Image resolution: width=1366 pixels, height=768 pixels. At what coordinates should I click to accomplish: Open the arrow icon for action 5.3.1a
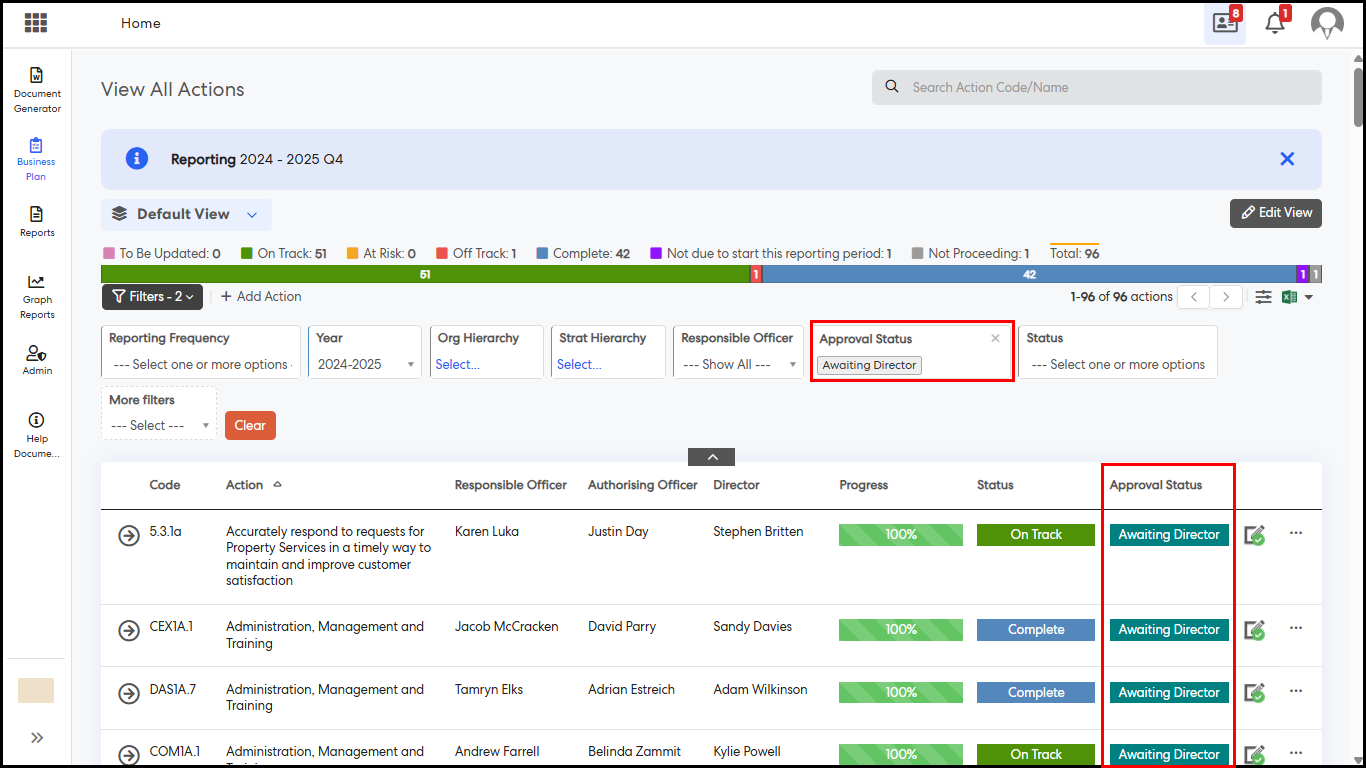click(x=128, y=536)
